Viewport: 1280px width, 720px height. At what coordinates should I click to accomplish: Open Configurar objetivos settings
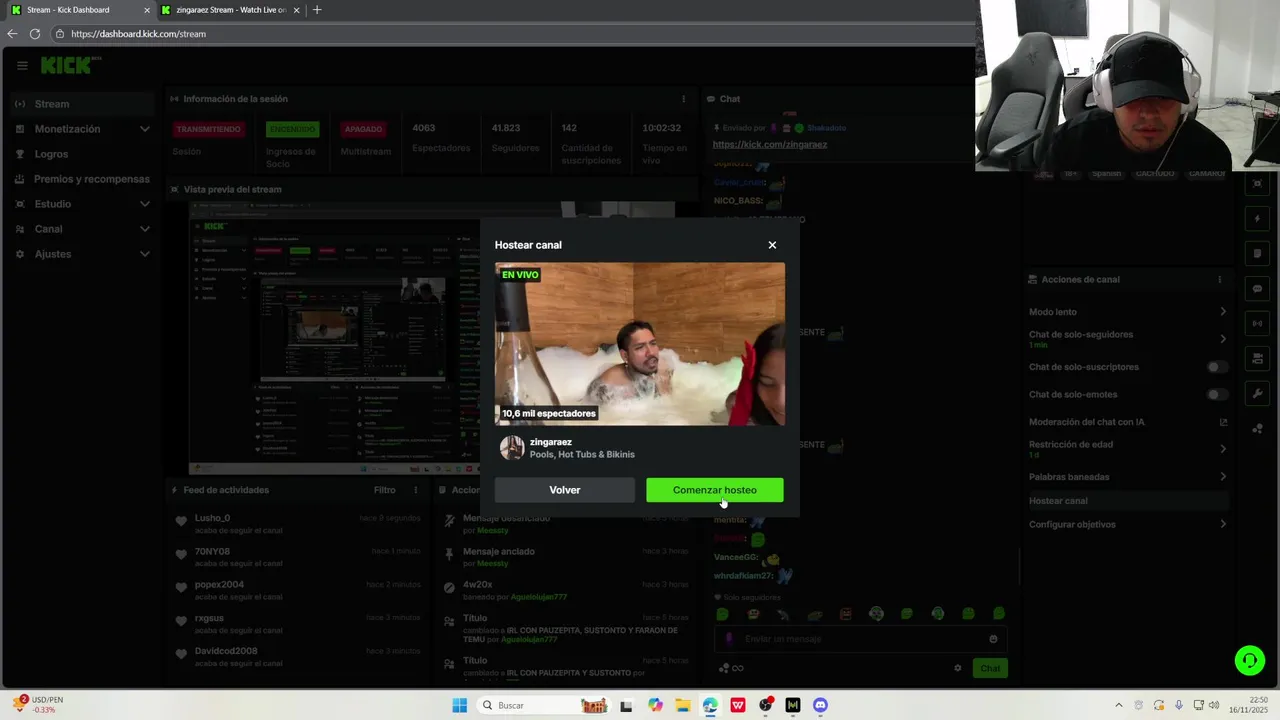coord(1127,525)
